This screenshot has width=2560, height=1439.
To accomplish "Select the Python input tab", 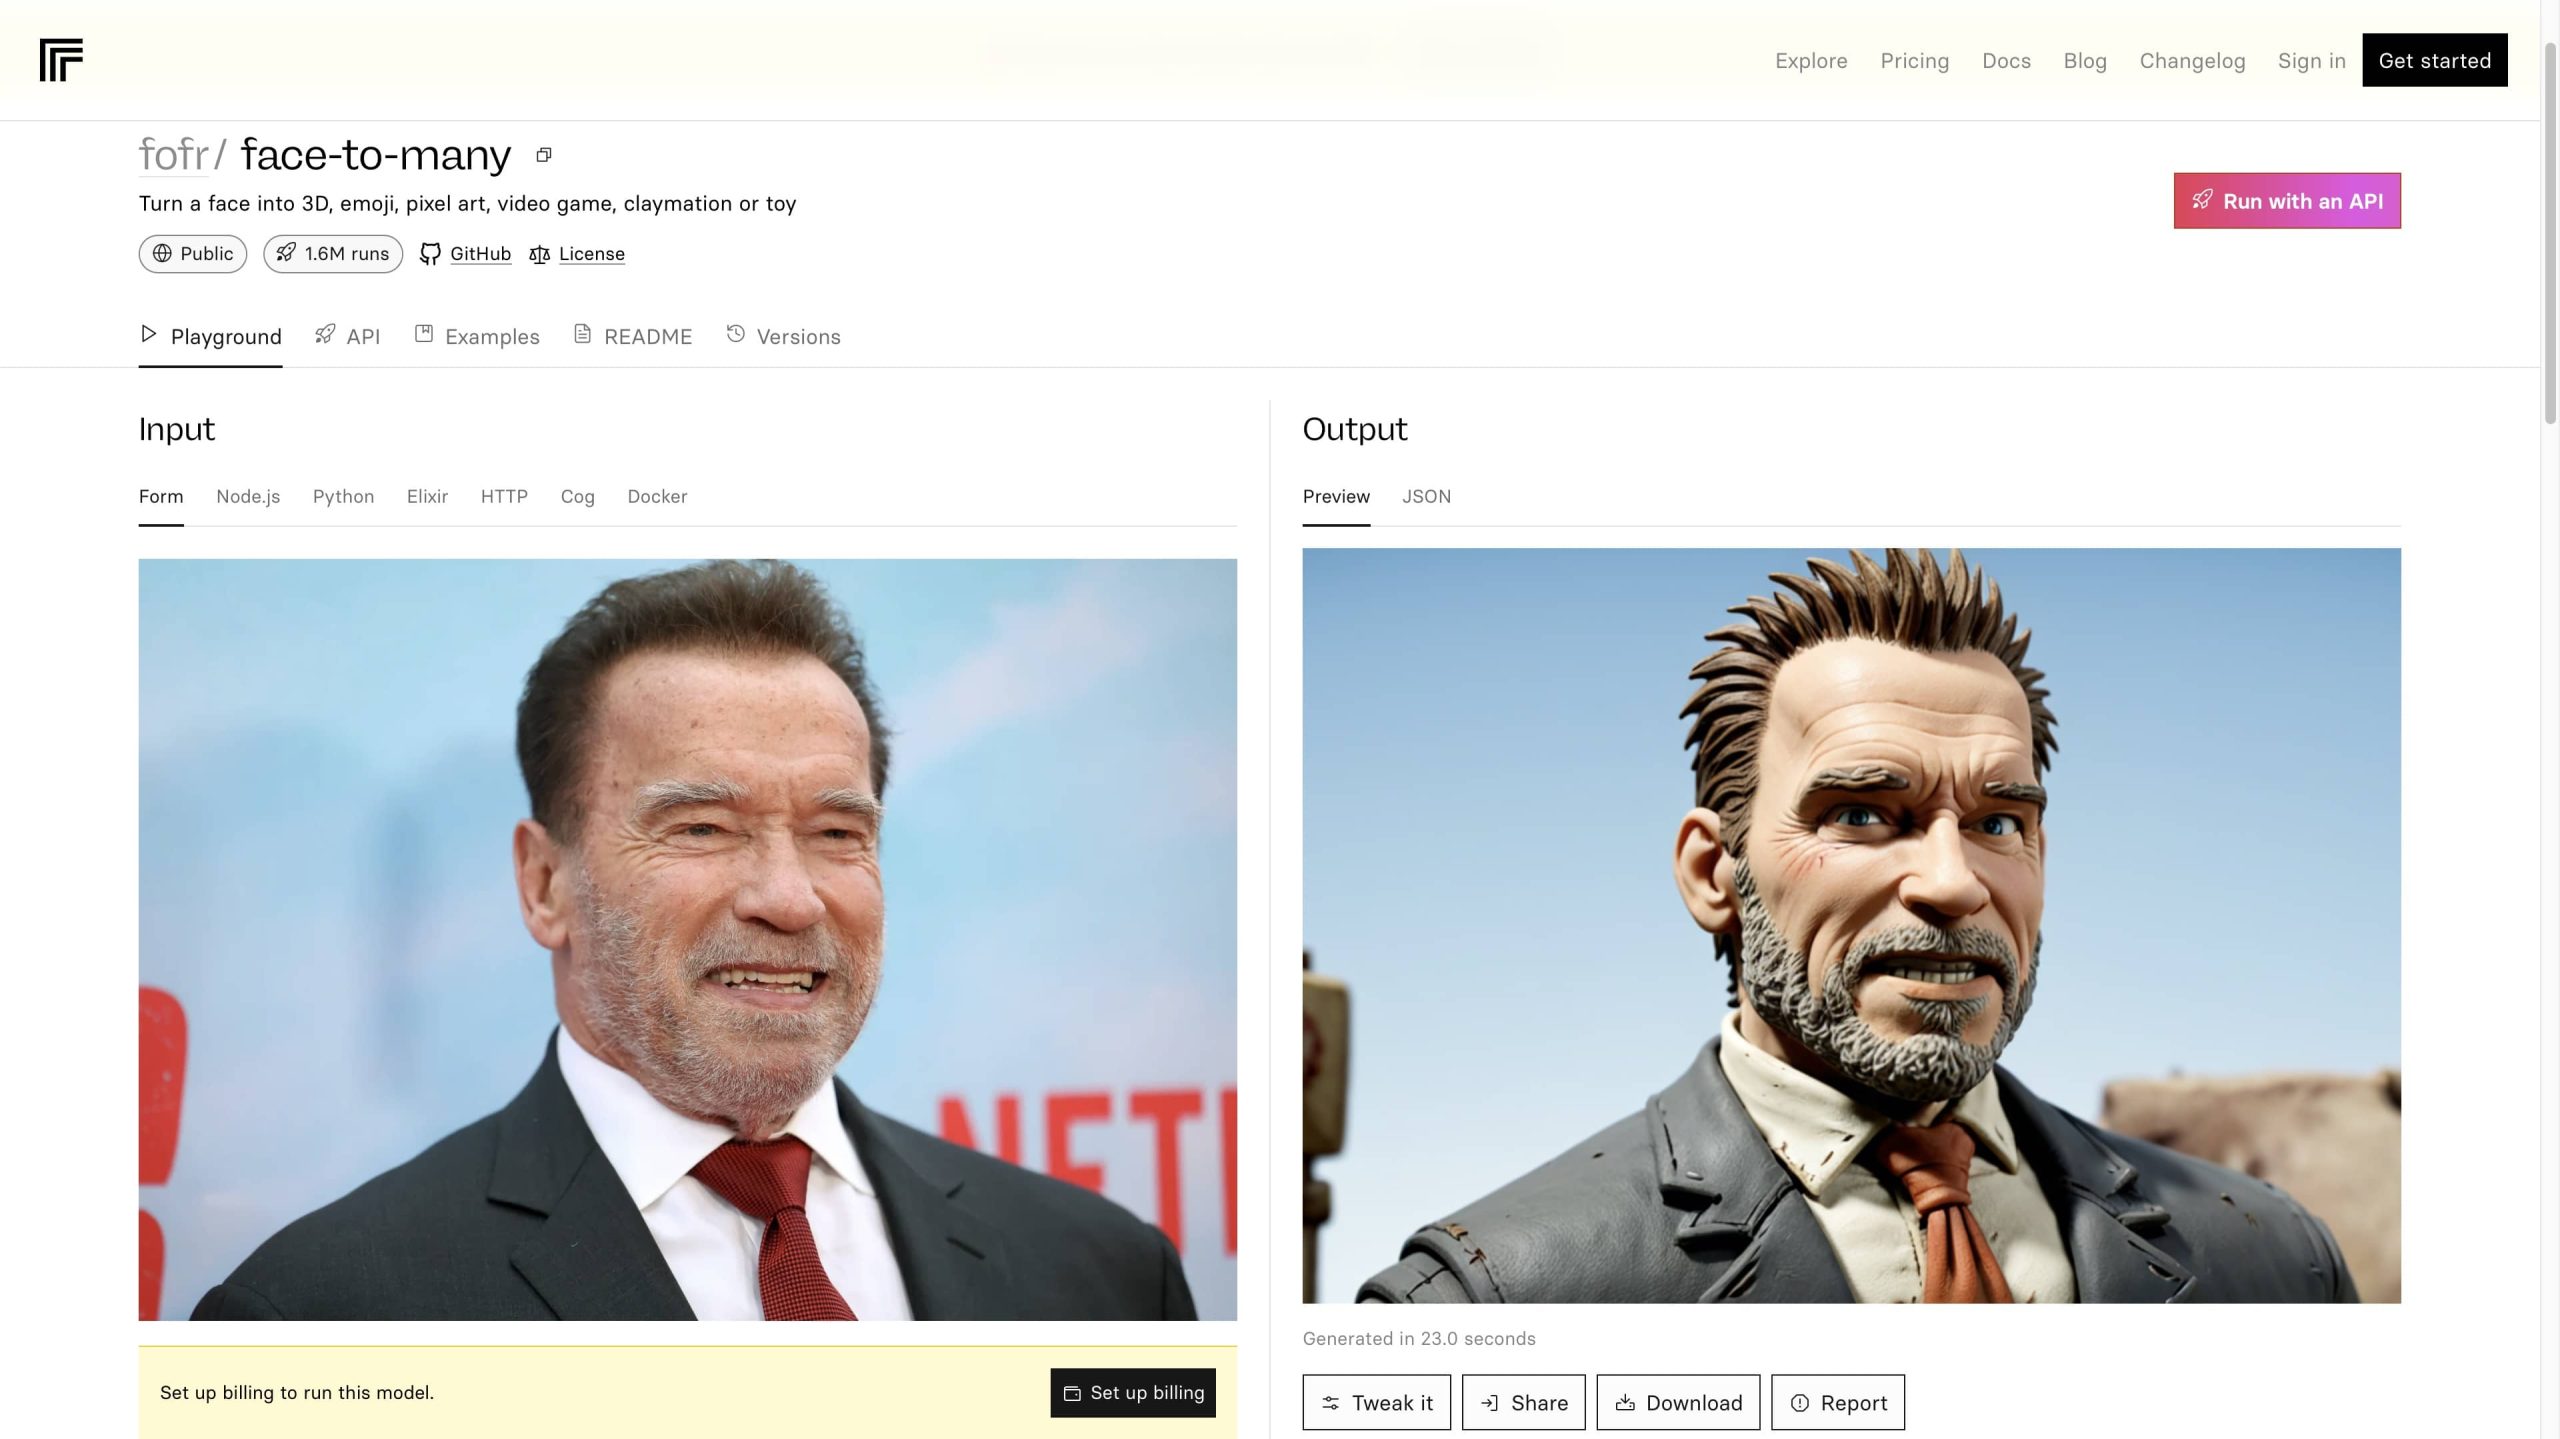I will click(343, 496).
